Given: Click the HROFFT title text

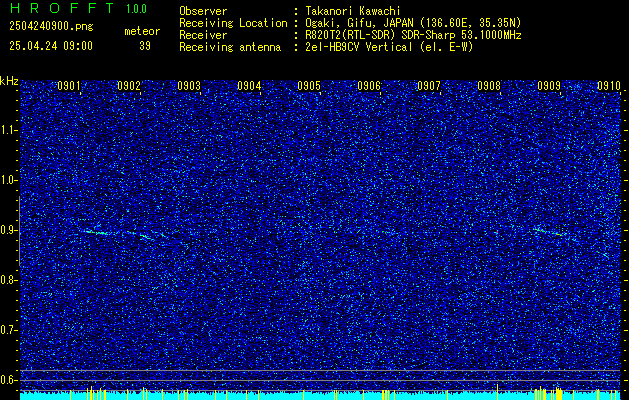Looking at the screenshot, I should pos(62,8).
